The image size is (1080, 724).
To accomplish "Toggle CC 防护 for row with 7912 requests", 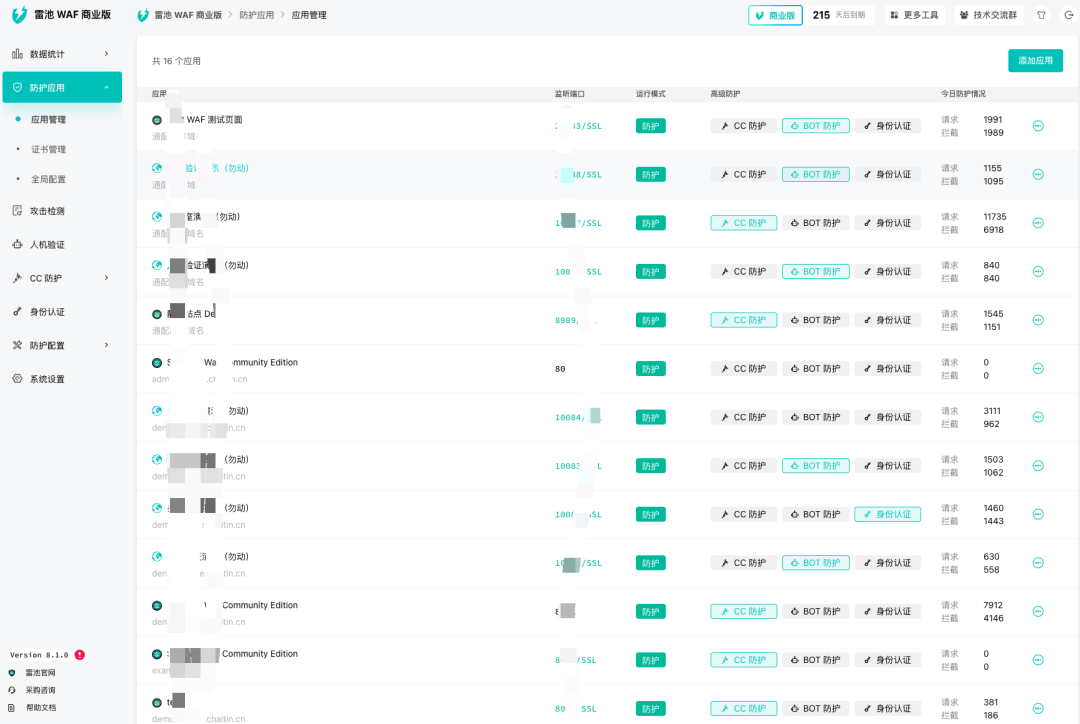I will pos(744,612).
